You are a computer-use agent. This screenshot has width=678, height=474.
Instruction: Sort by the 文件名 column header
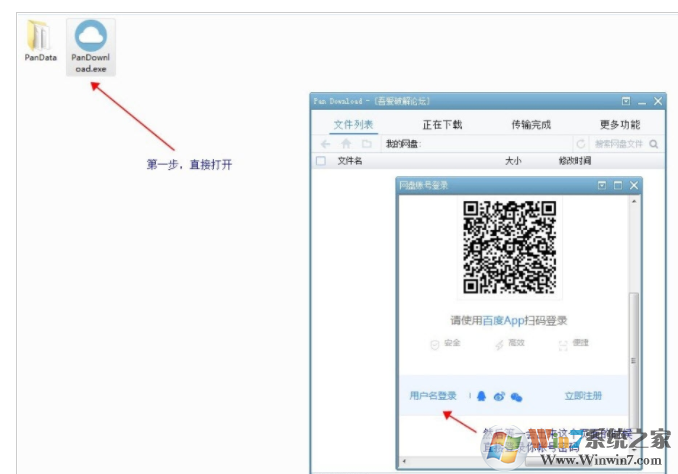pos(350,161)
